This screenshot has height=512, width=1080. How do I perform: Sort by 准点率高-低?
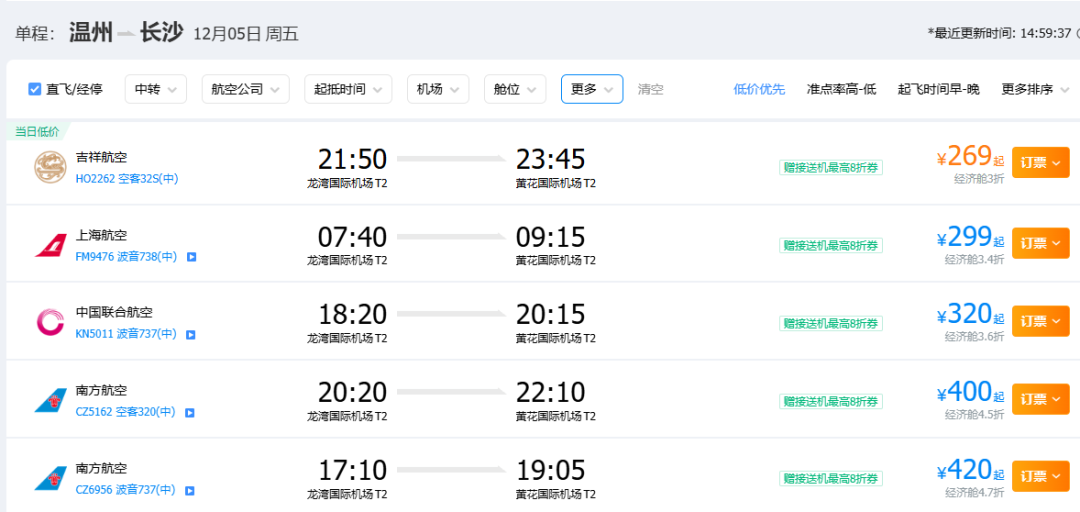(841, 89)
